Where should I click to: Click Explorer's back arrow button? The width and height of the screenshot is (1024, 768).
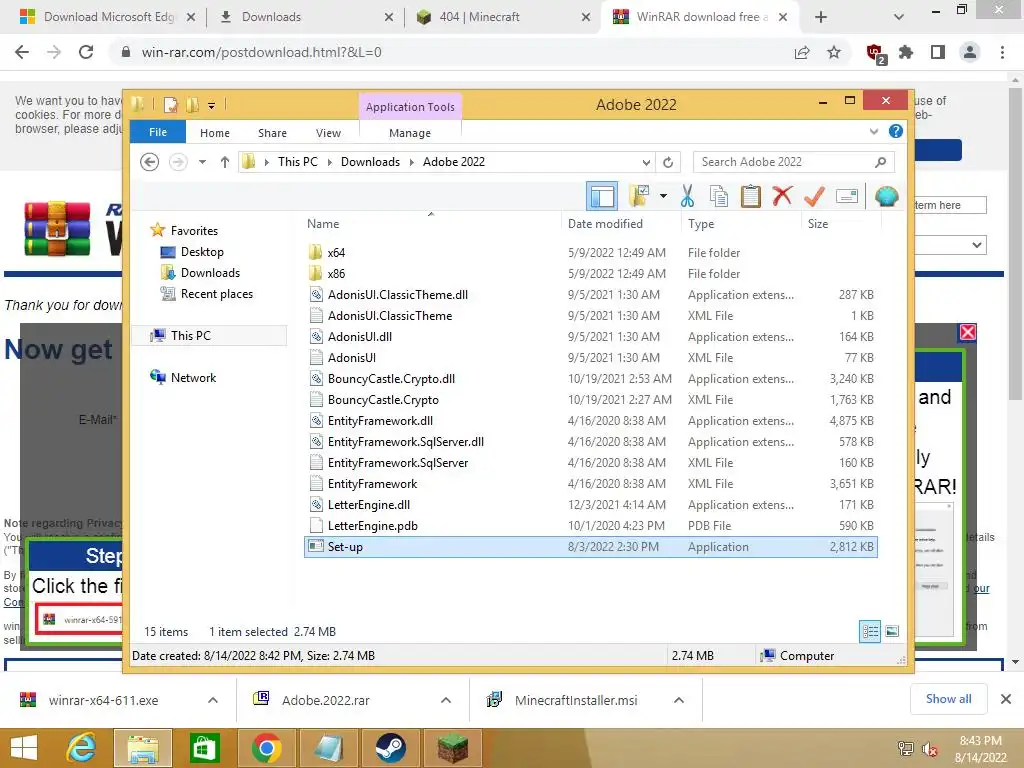point(150,162)
